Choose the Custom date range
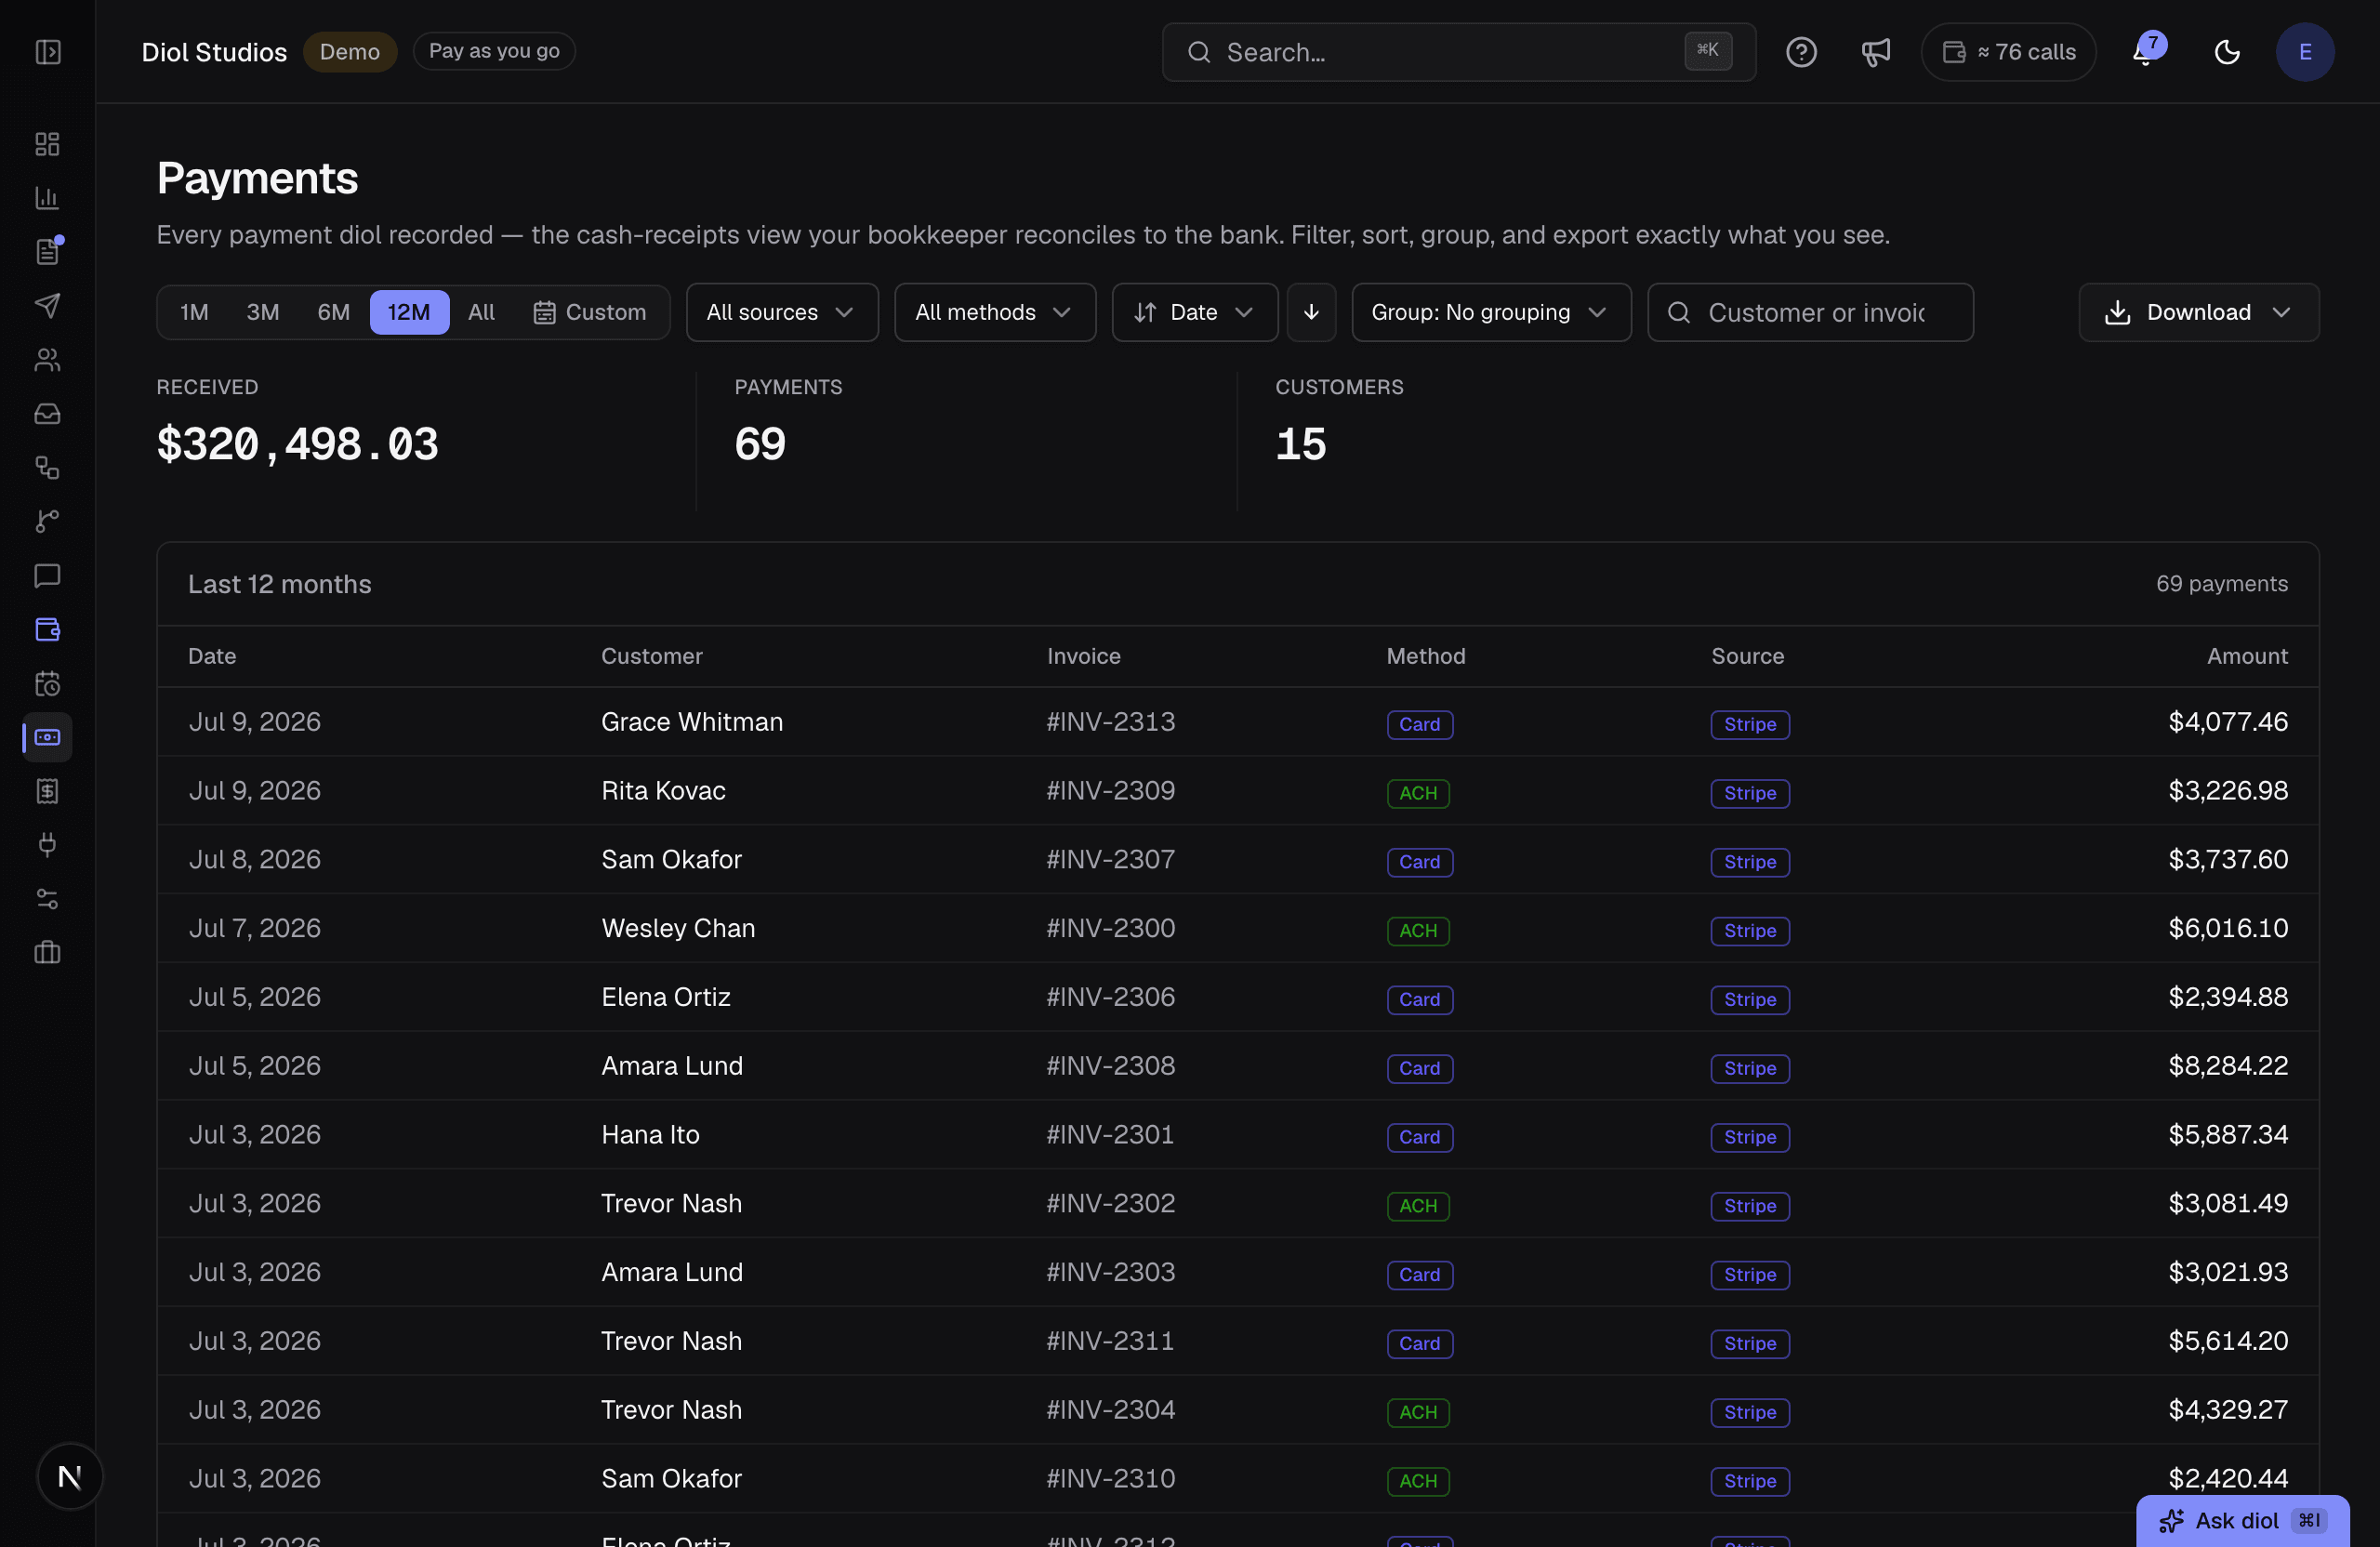 [589, 312]
